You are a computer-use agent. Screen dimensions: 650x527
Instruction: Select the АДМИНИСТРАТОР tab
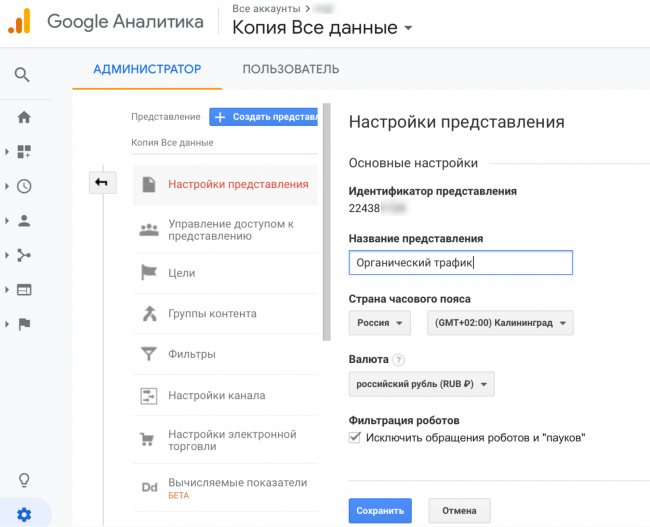pyautogui.click(x=147, y=69)
